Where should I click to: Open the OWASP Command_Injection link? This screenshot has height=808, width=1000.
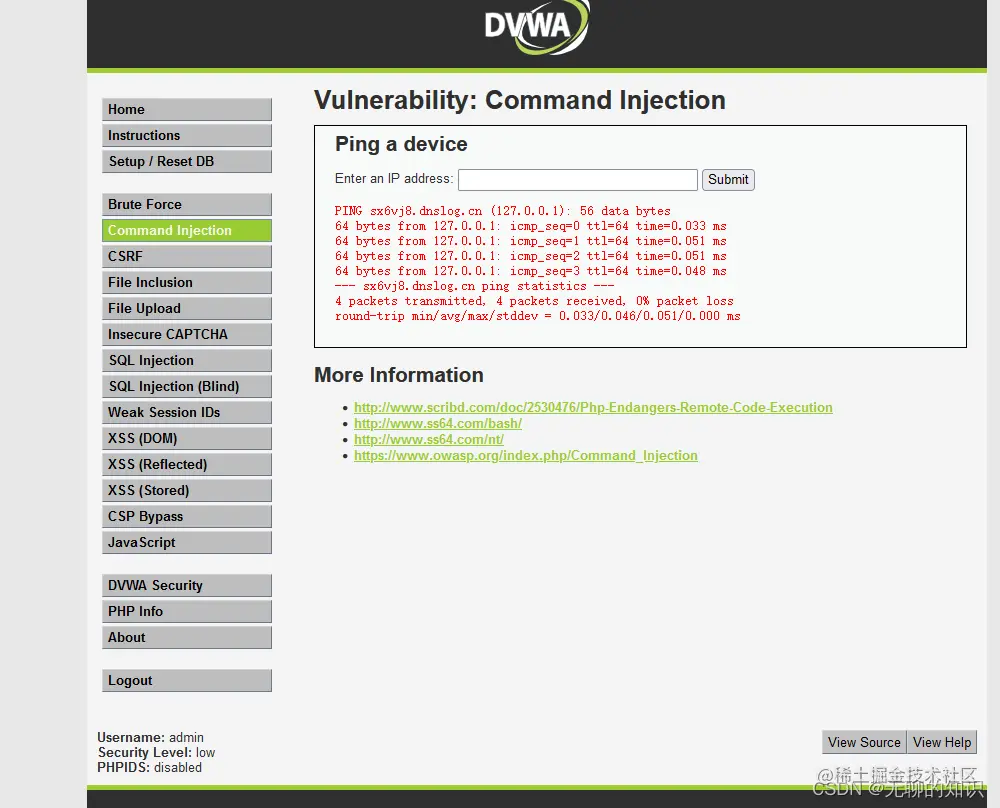coord(526,455)
